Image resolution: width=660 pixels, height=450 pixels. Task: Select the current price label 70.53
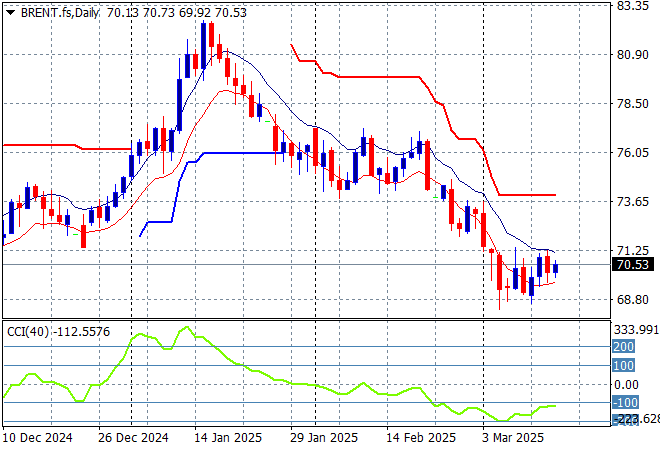[x=633, y=265]
